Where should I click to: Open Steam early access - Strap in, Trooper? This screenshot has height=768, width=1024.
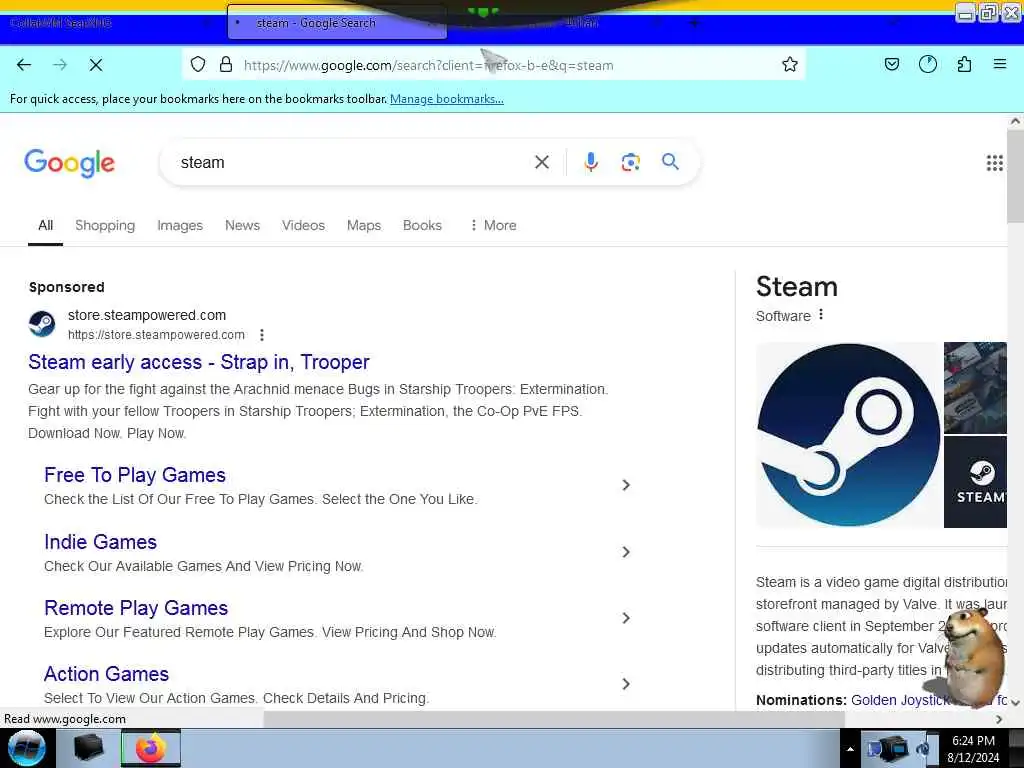199,362
